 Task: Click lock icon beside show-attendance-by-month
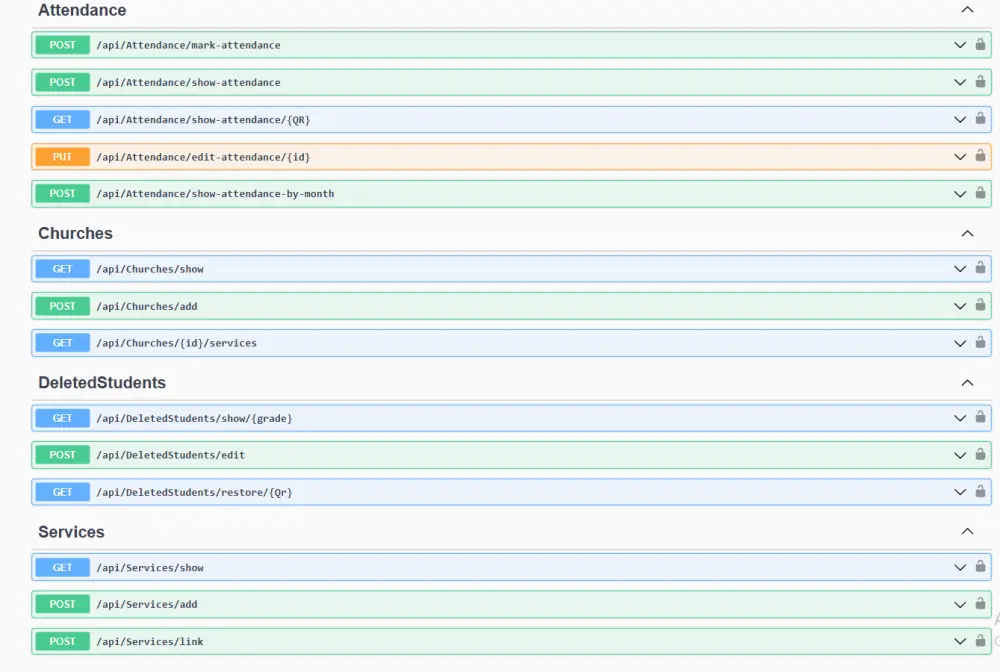click(x=979, y=193)
